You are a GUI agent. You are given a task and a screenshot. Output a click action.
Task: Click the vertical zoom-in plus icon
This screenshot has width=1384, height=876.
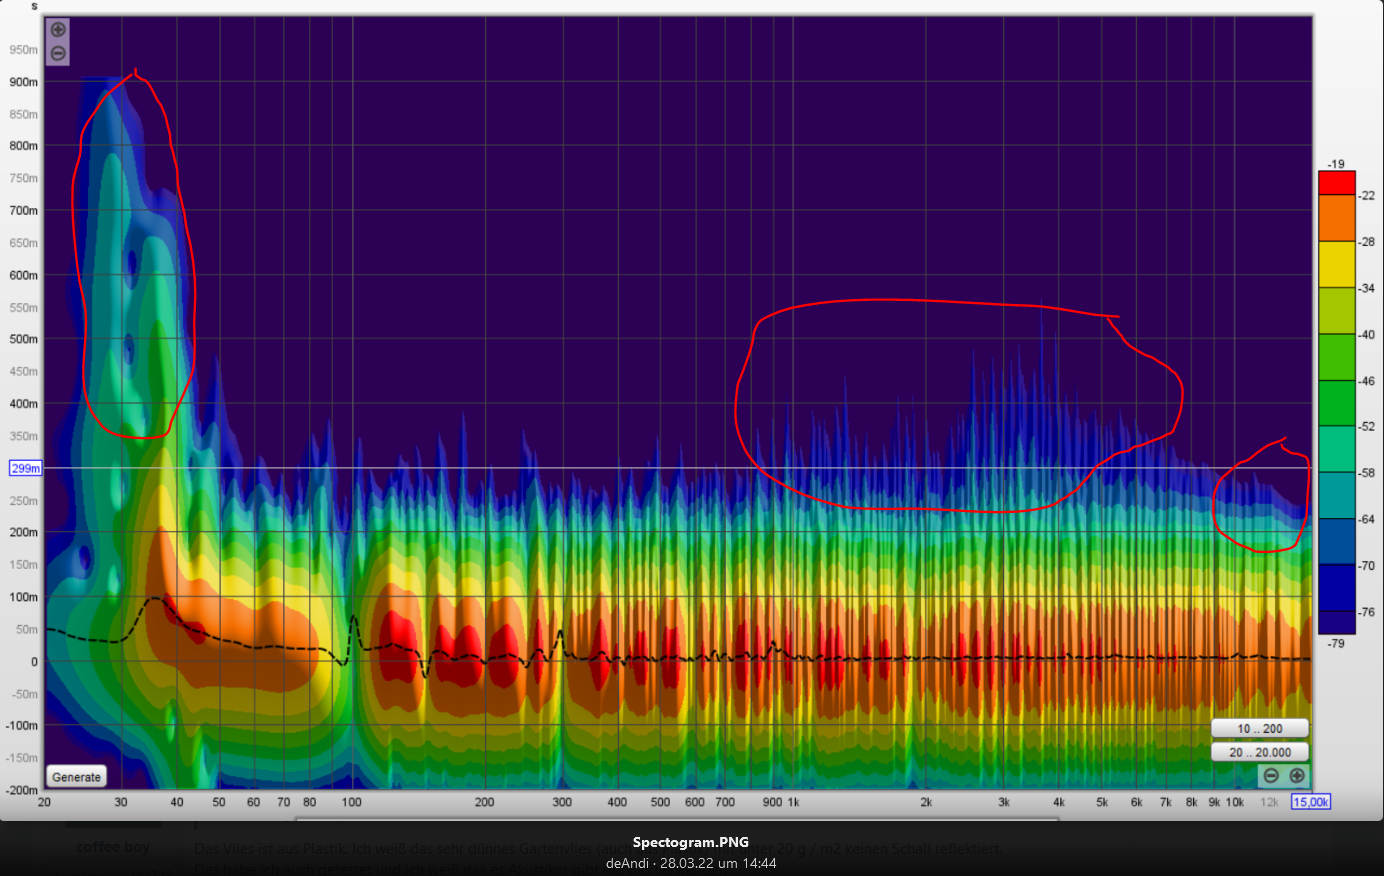(58, 30)
